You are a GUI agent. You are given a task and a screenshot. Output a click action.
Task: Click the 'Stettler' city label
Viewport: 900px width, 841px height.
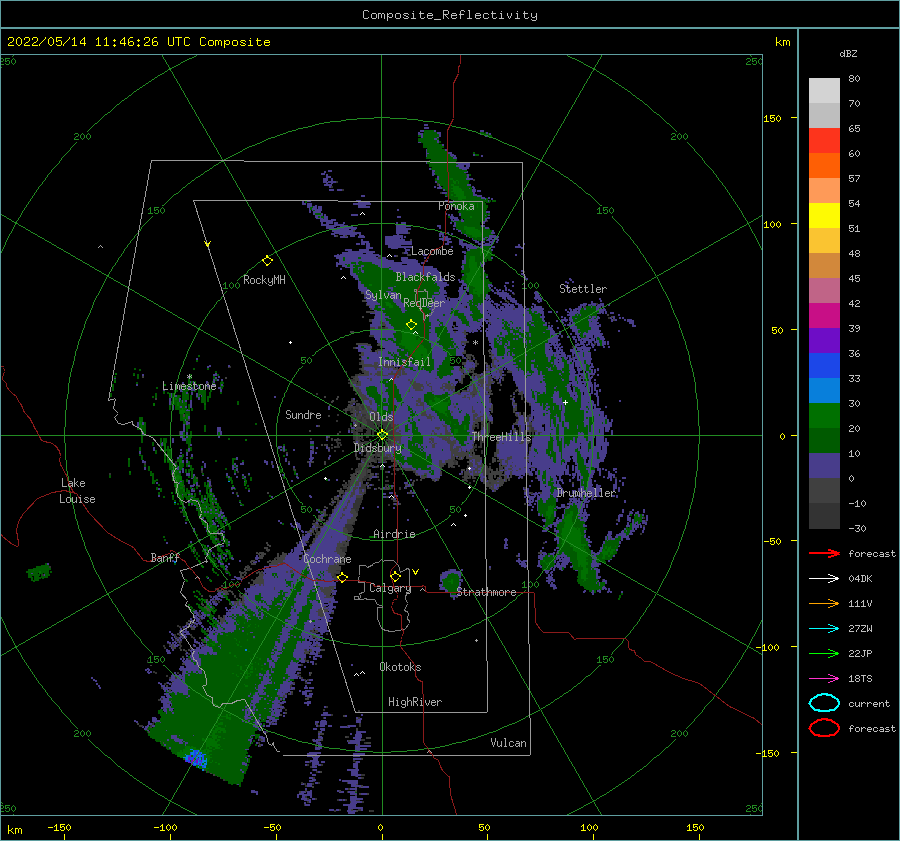[x=583, y=289]
